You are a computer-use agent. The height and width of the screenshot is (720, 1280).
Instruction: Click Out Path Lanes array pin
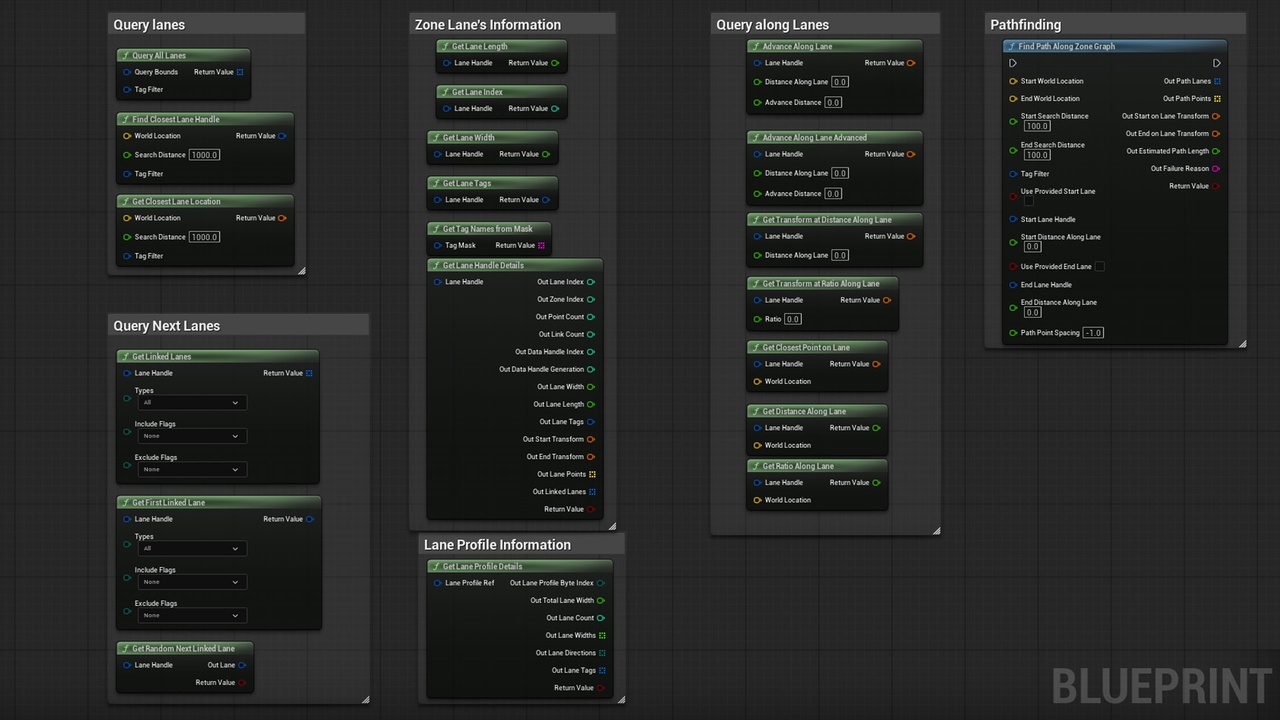coord(1217,81)
